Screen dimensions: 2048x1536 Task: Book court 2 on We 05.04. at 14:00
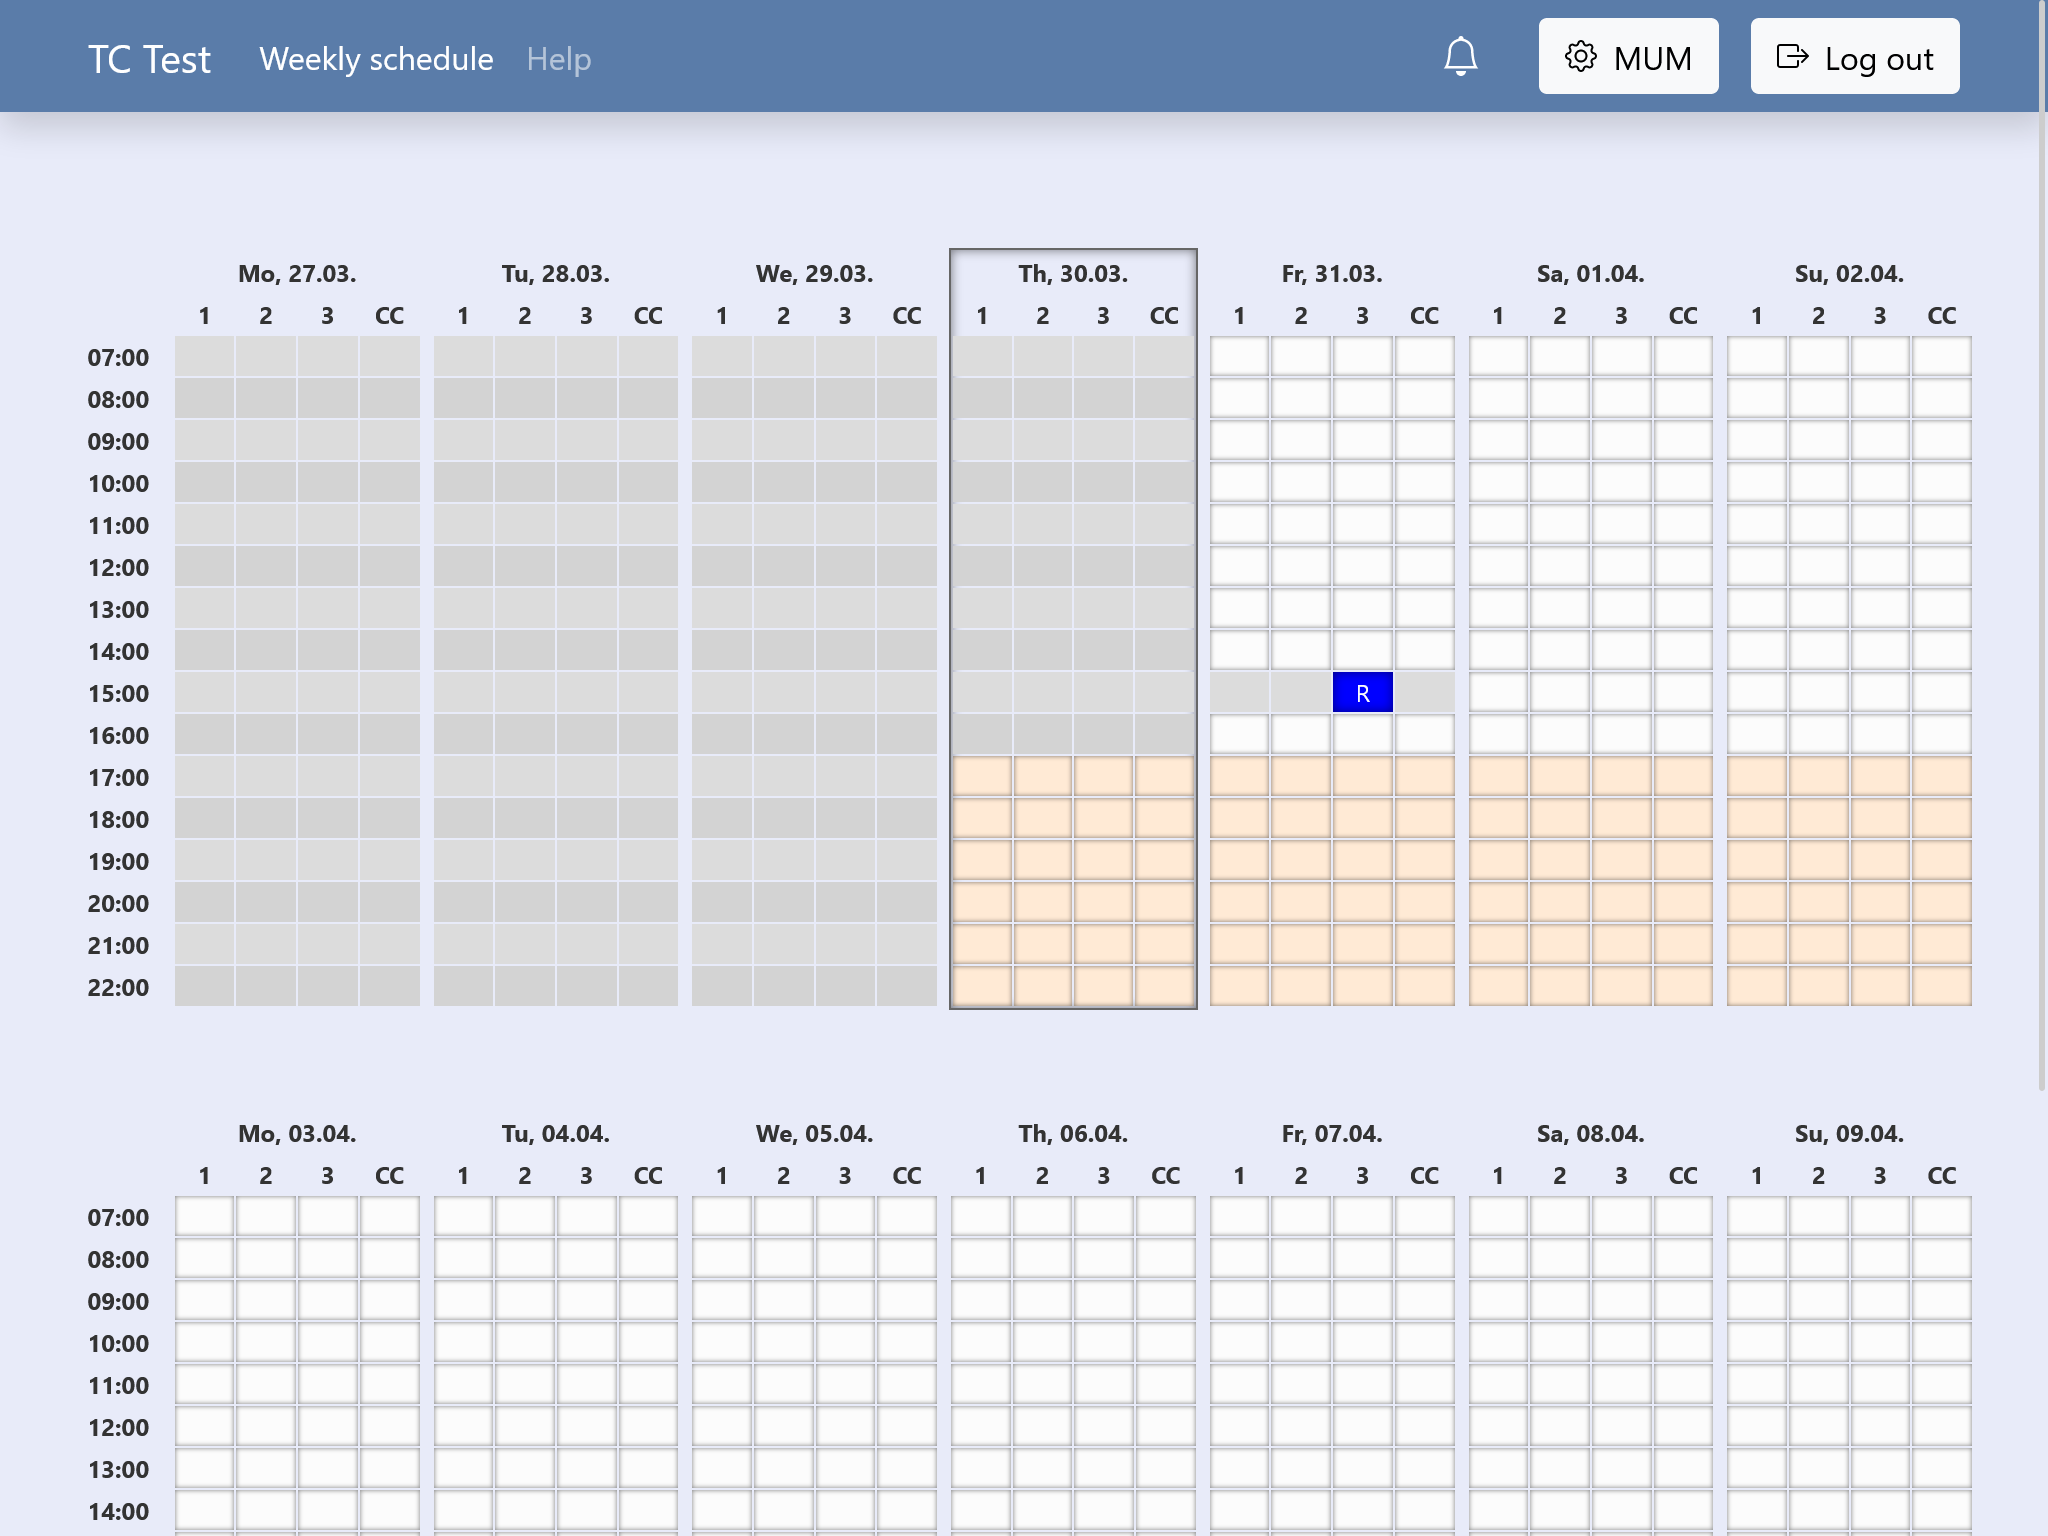[784, 1511]
